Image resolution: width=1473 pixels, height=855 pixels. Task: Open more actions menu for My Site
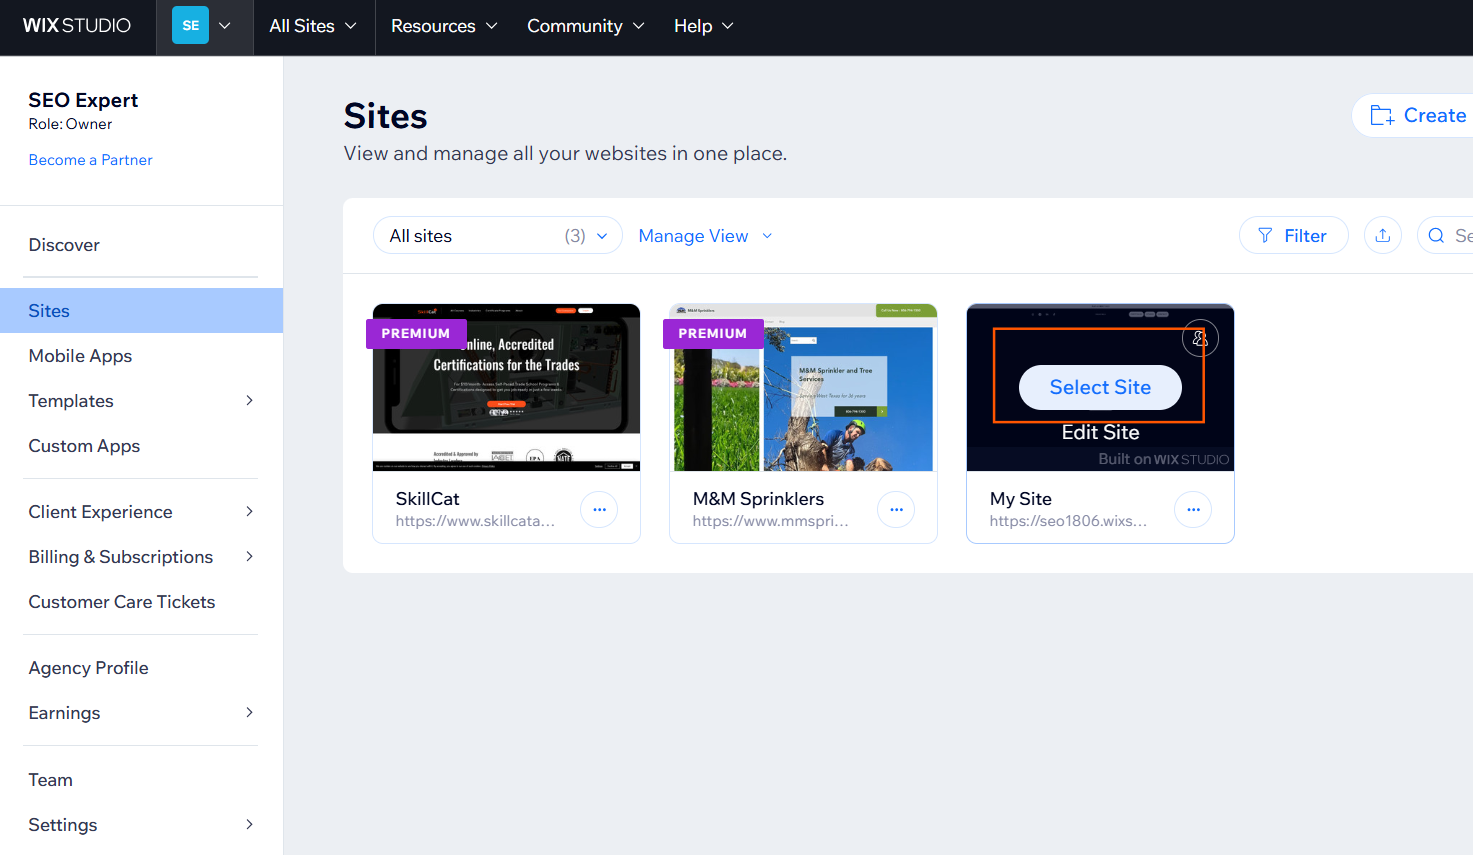click(x=1193, y=509)
